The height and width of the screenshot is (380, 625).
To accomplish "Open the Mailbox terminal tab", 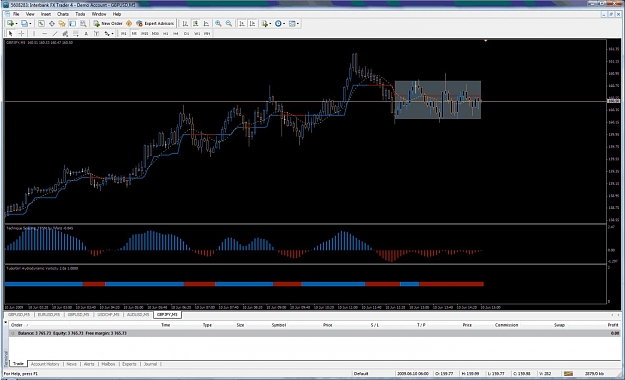I will coord(108,364).
